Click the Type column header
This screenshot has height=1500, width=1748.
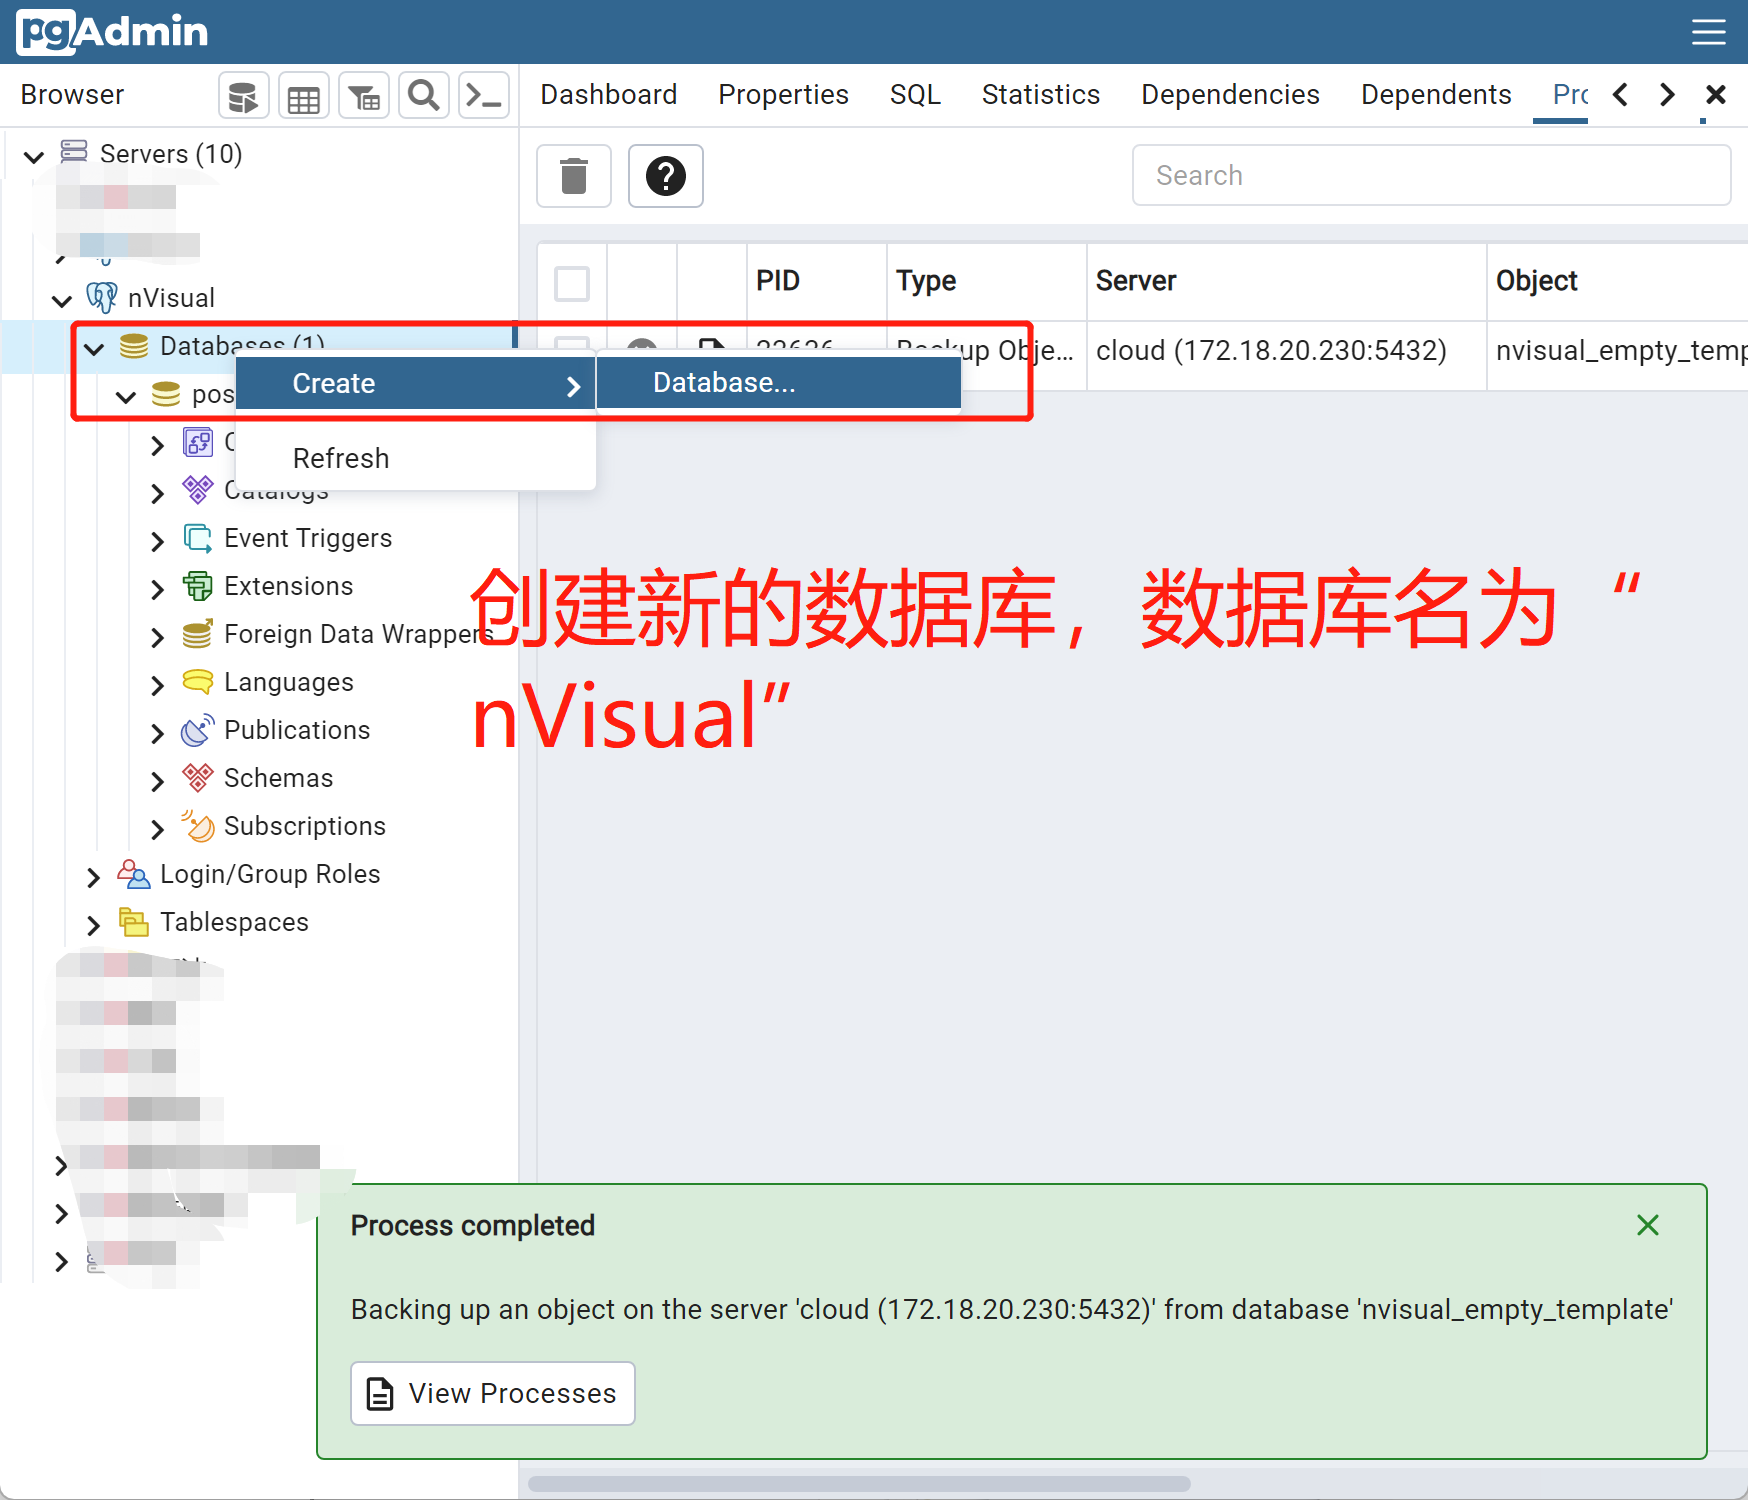[x=987, y=281]
